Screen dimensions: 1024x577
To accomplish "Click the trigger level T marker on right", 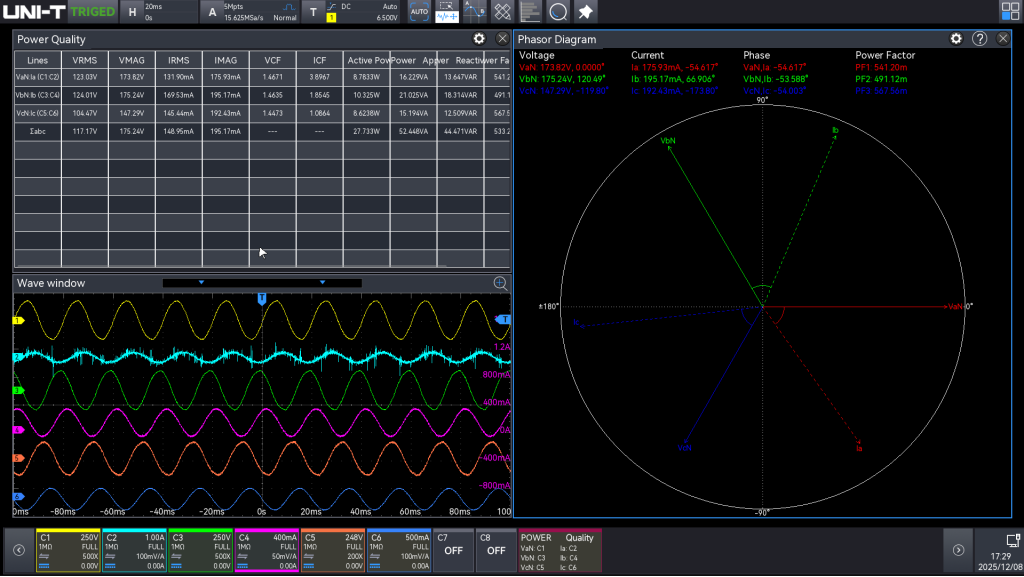I will click(504, 319).
